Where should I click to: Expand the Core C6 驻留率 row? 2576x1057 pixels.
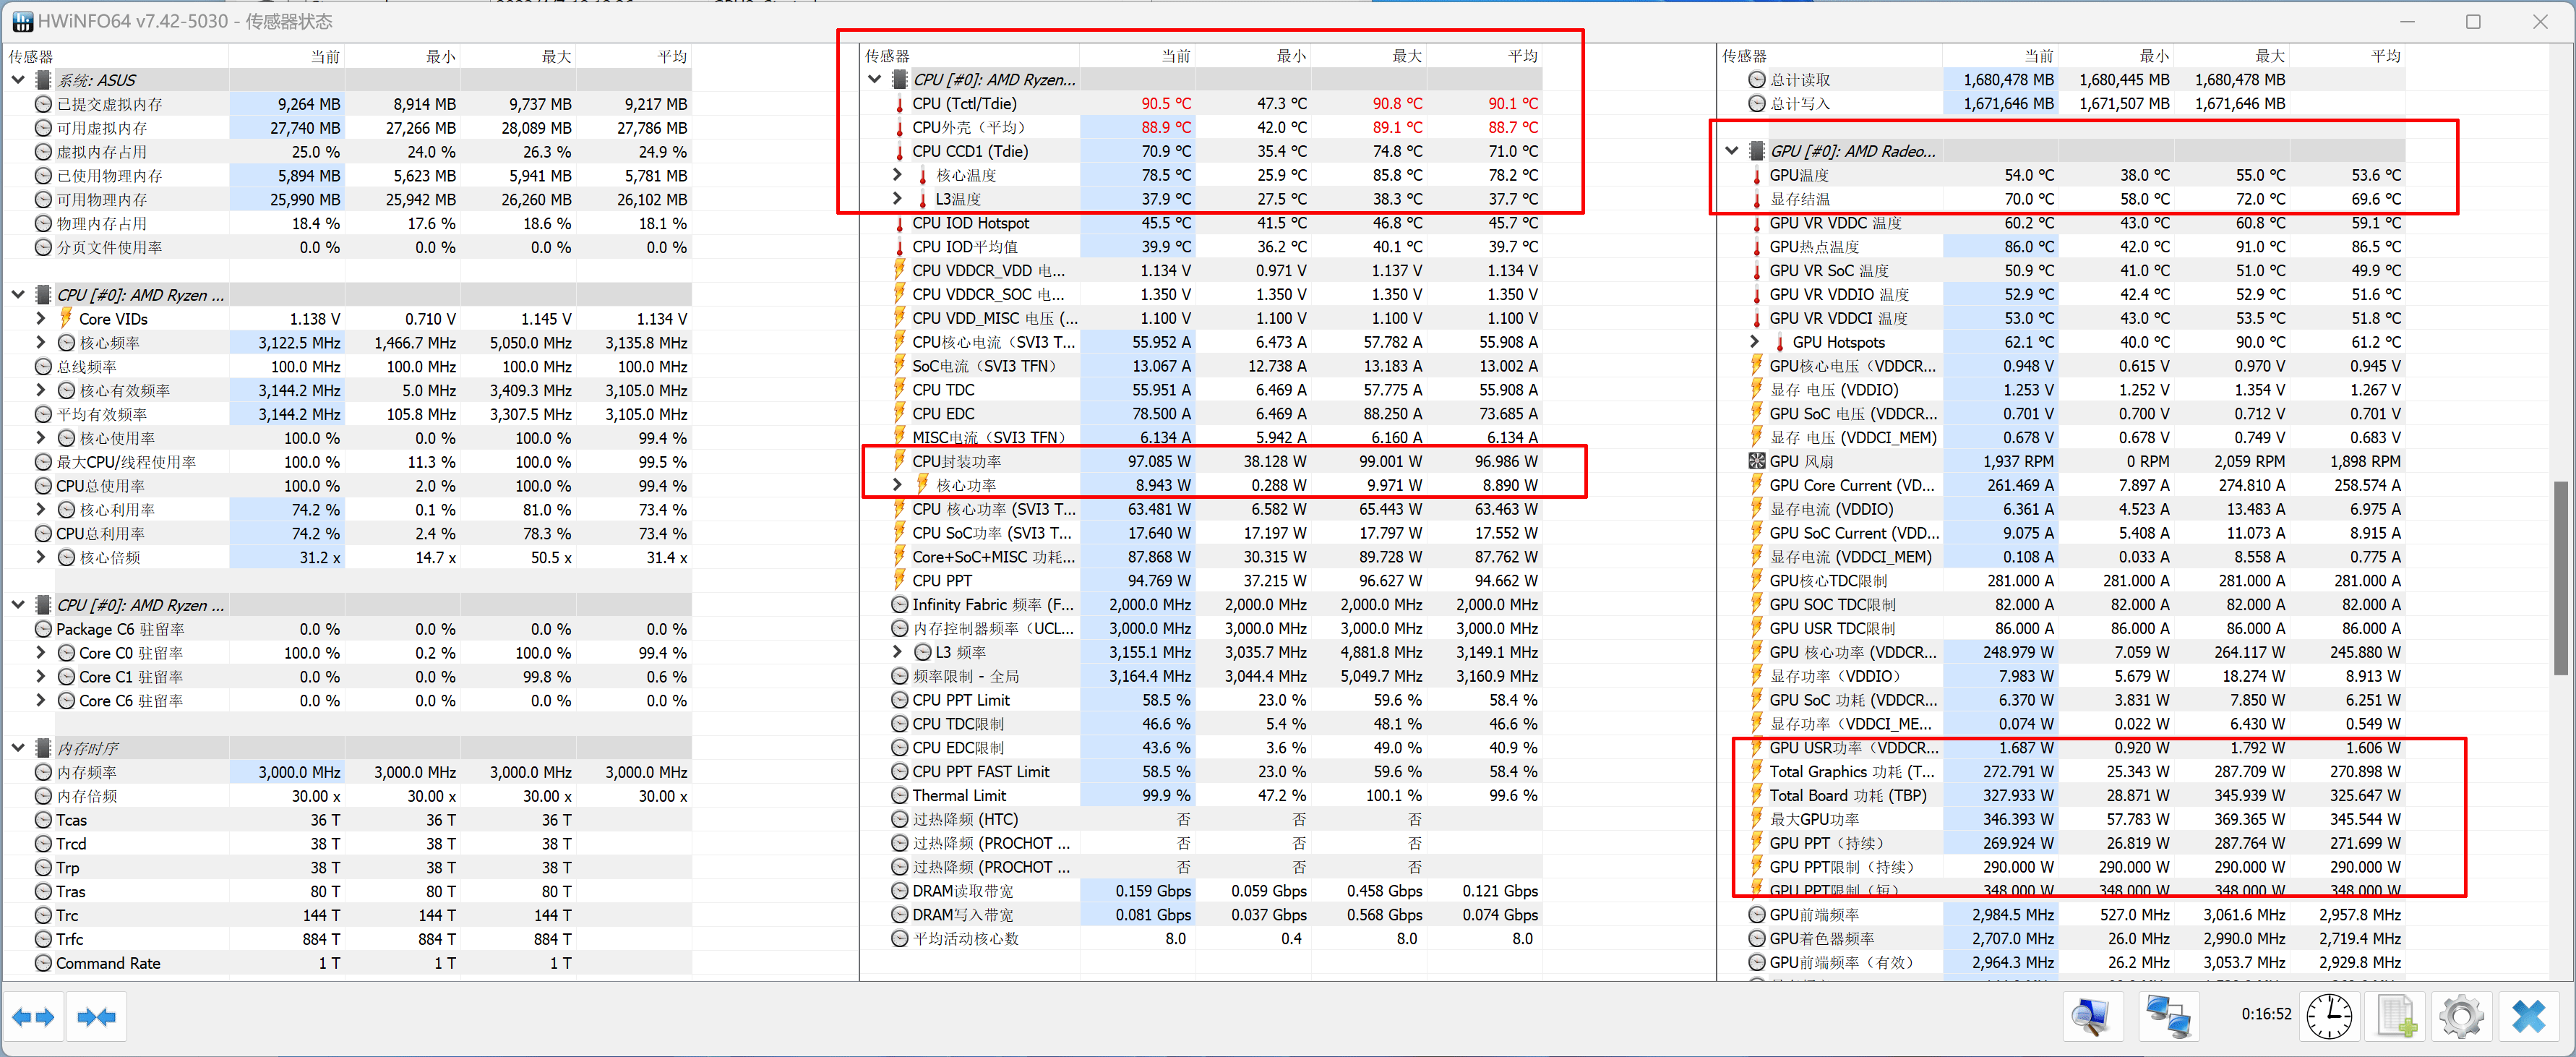coord(40,700)
